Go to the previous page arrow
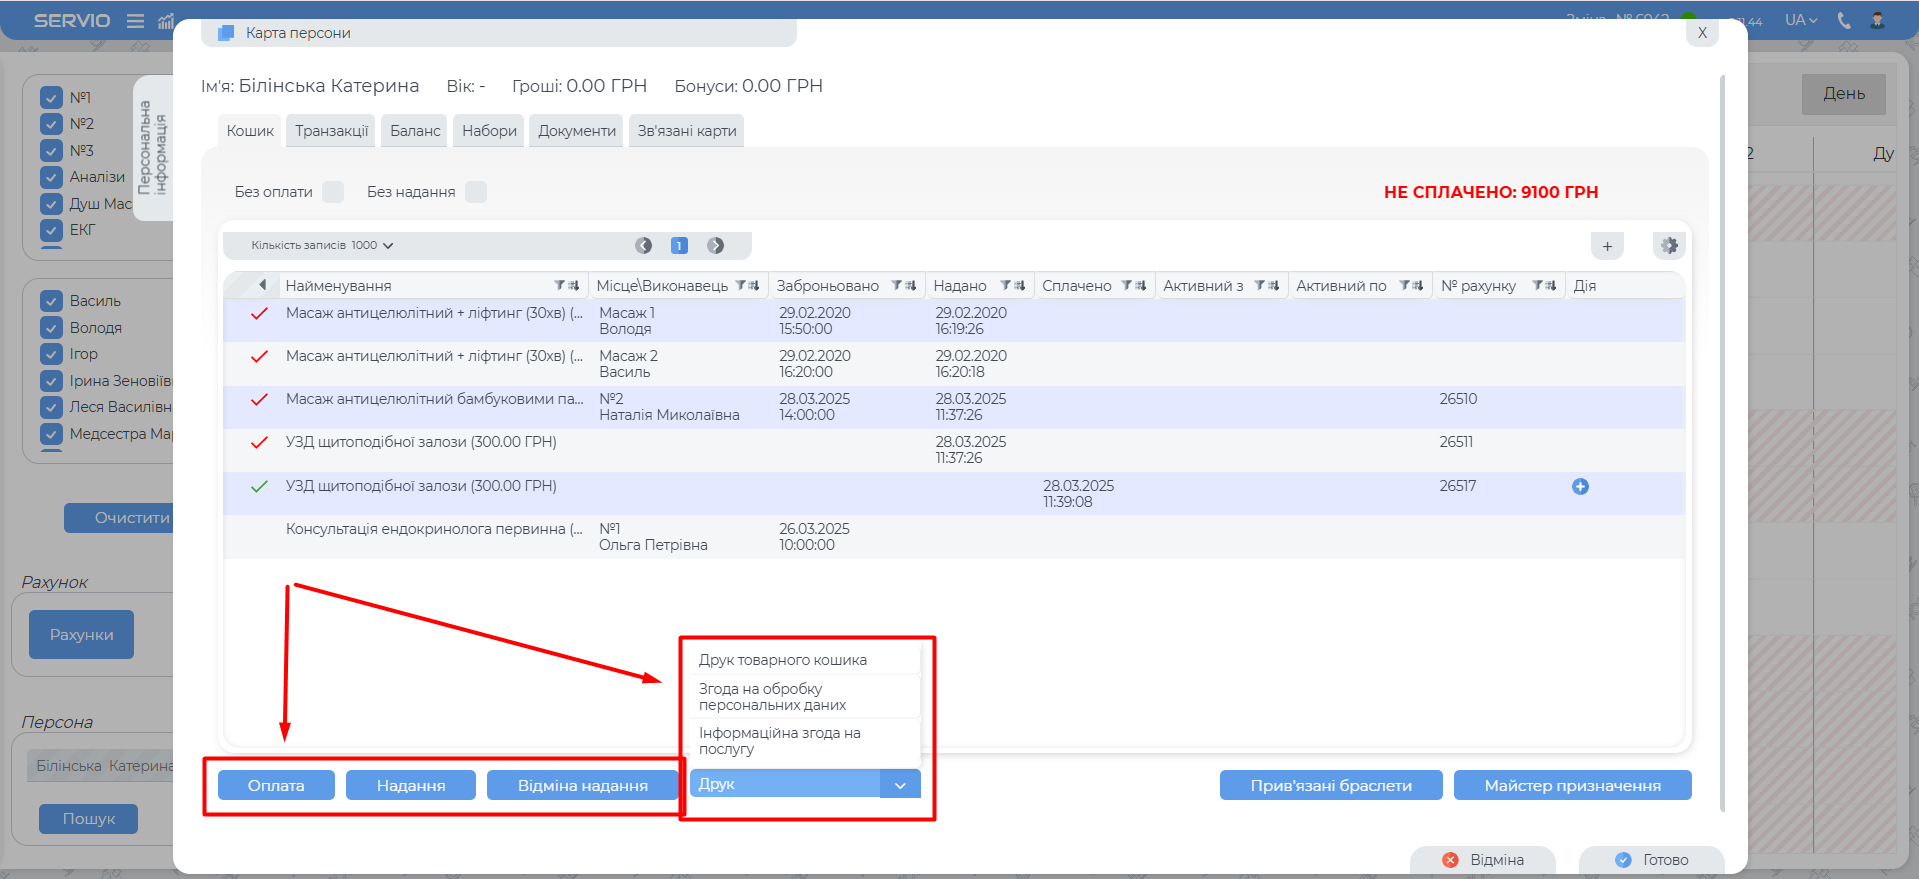Image resolution: width=1919 pixels, height=879 pixels. (x=644, y=246)
